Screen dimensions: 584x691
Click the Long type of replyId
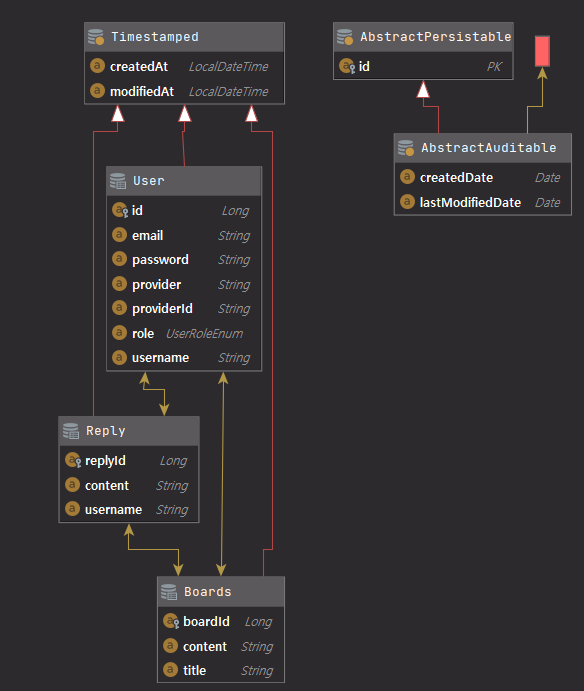coord(173,461)
